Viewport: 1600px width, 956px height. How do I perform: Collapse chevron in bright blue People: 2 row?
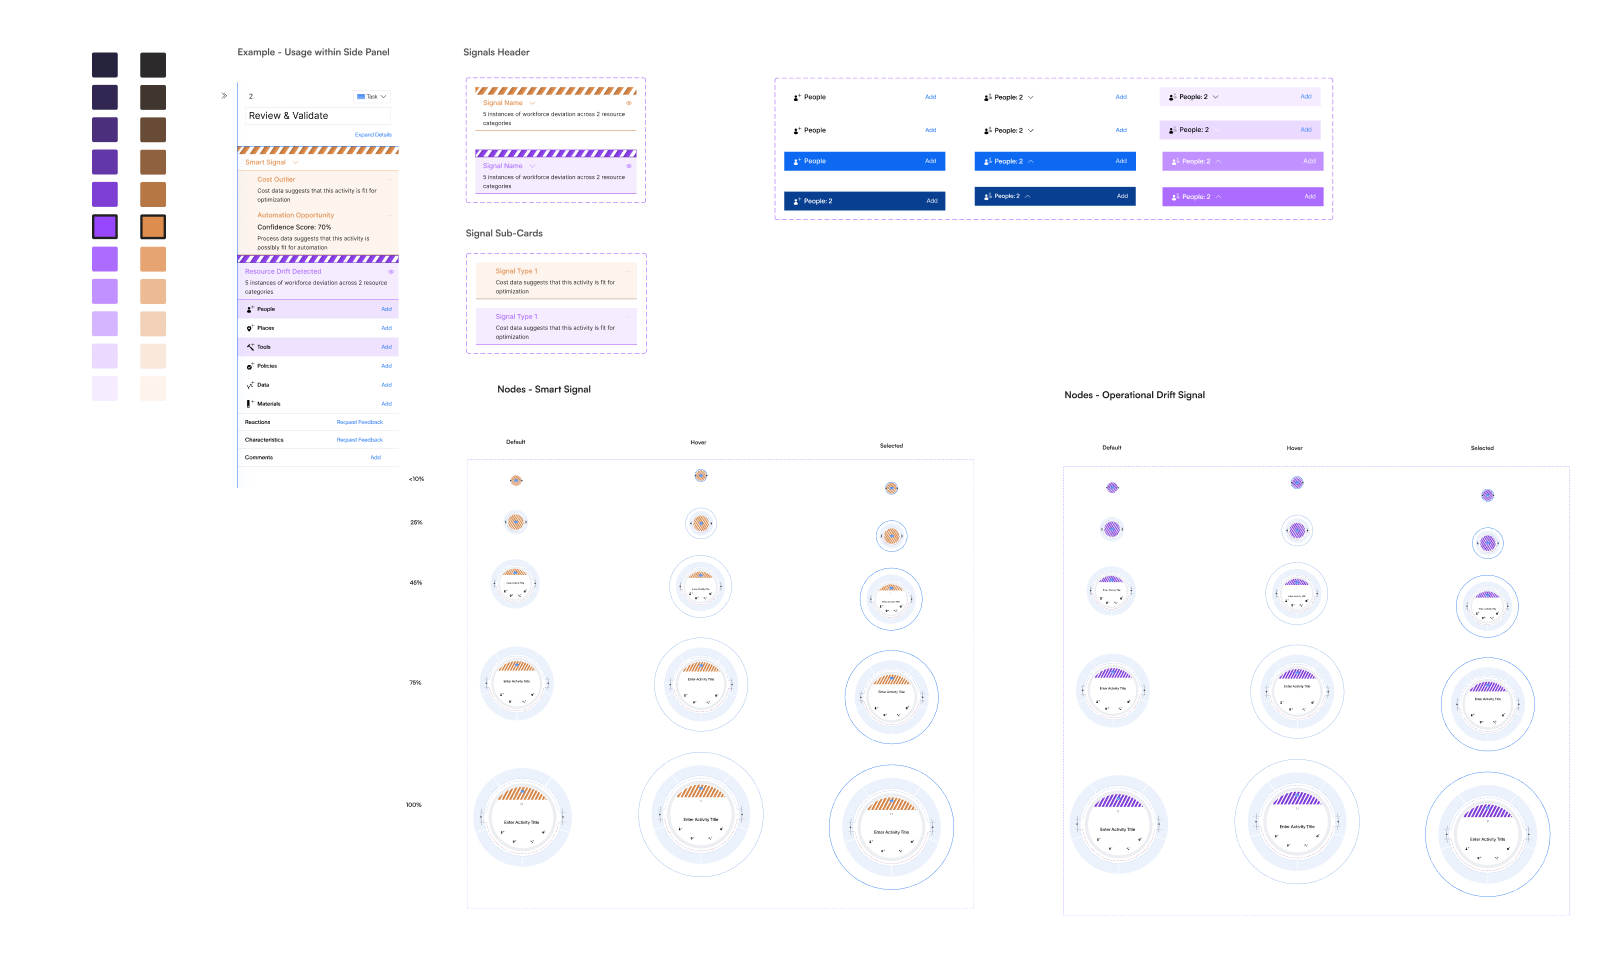point(1031,161)
